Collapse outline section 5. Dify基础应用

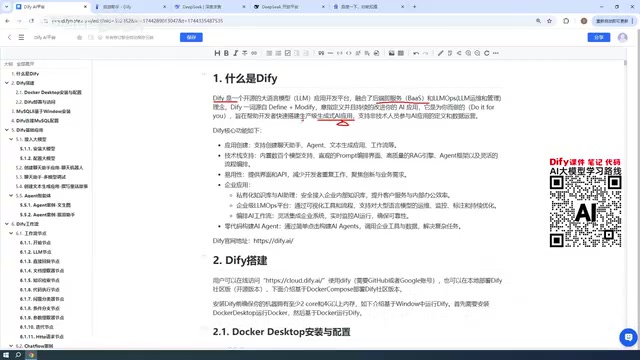pos(7,130)
